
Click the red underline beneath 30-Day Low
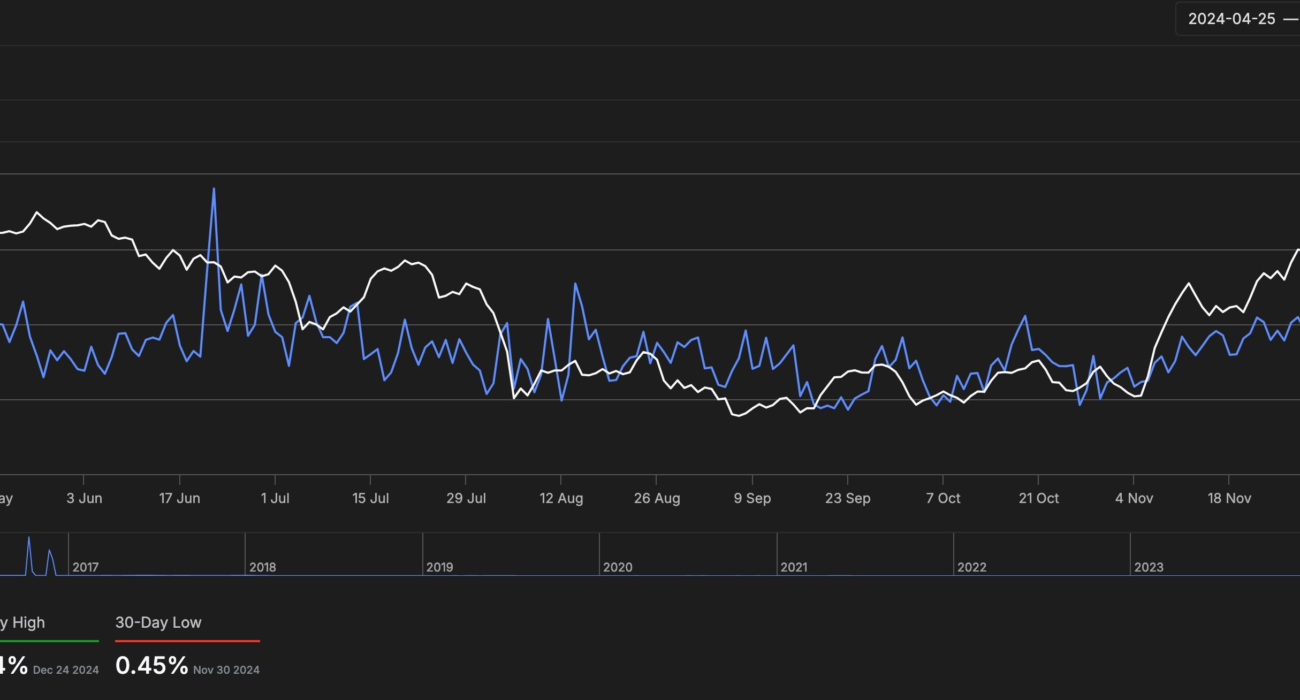click(187, 641)
